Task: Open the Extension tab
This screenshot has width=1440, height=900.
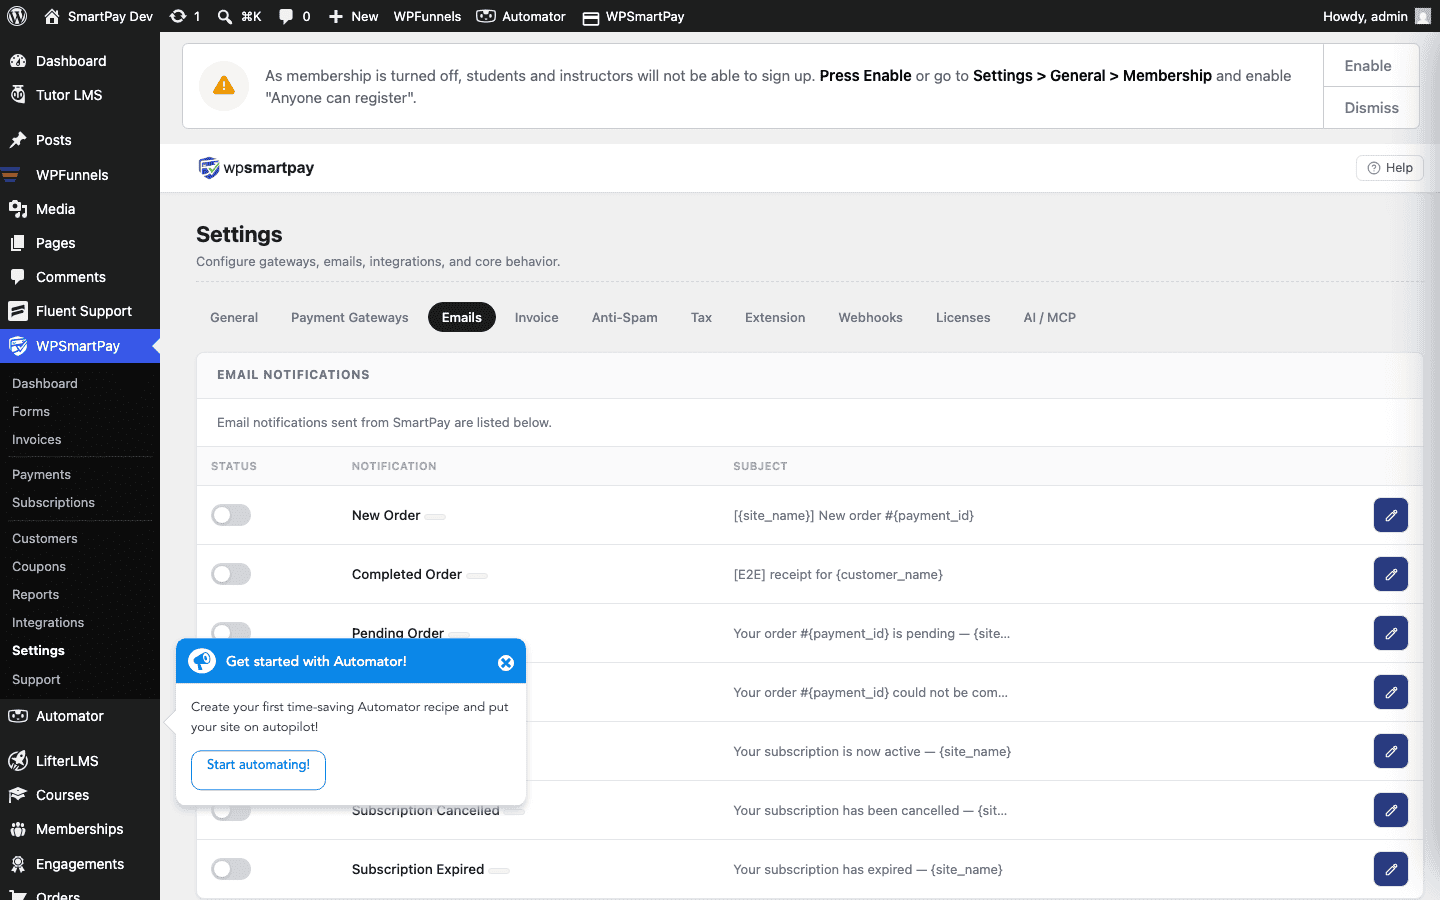Action: click(775, 317)
